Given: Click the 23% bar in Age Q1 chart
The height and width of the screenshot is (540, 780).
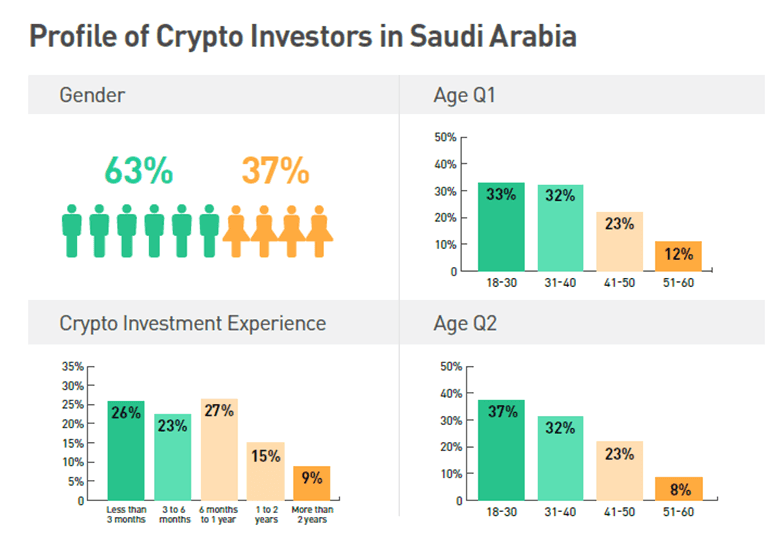Looking at the screenshot, I should click(x=619, y=242).
